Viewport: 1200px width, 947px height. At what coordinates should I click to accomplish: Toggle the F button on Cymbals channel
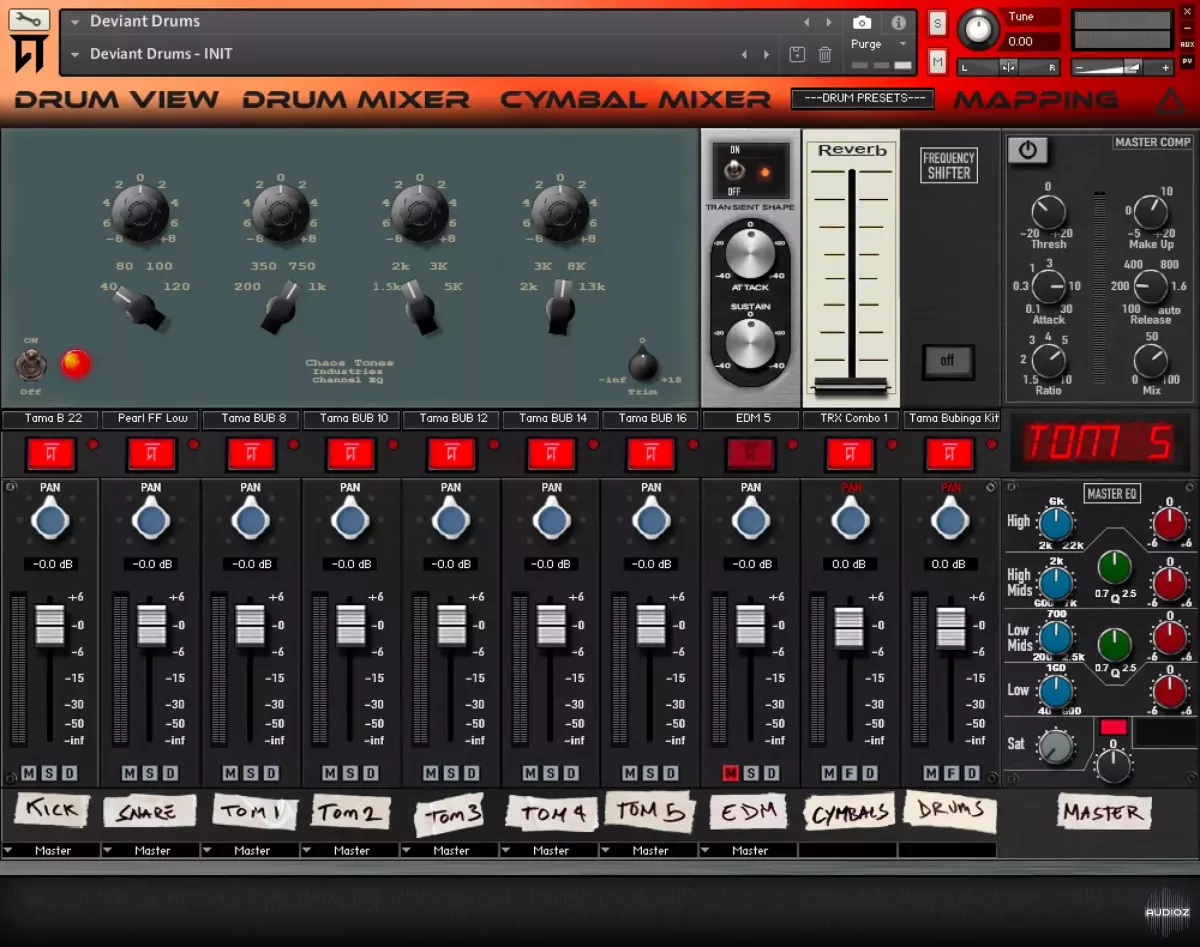(850, 773)
